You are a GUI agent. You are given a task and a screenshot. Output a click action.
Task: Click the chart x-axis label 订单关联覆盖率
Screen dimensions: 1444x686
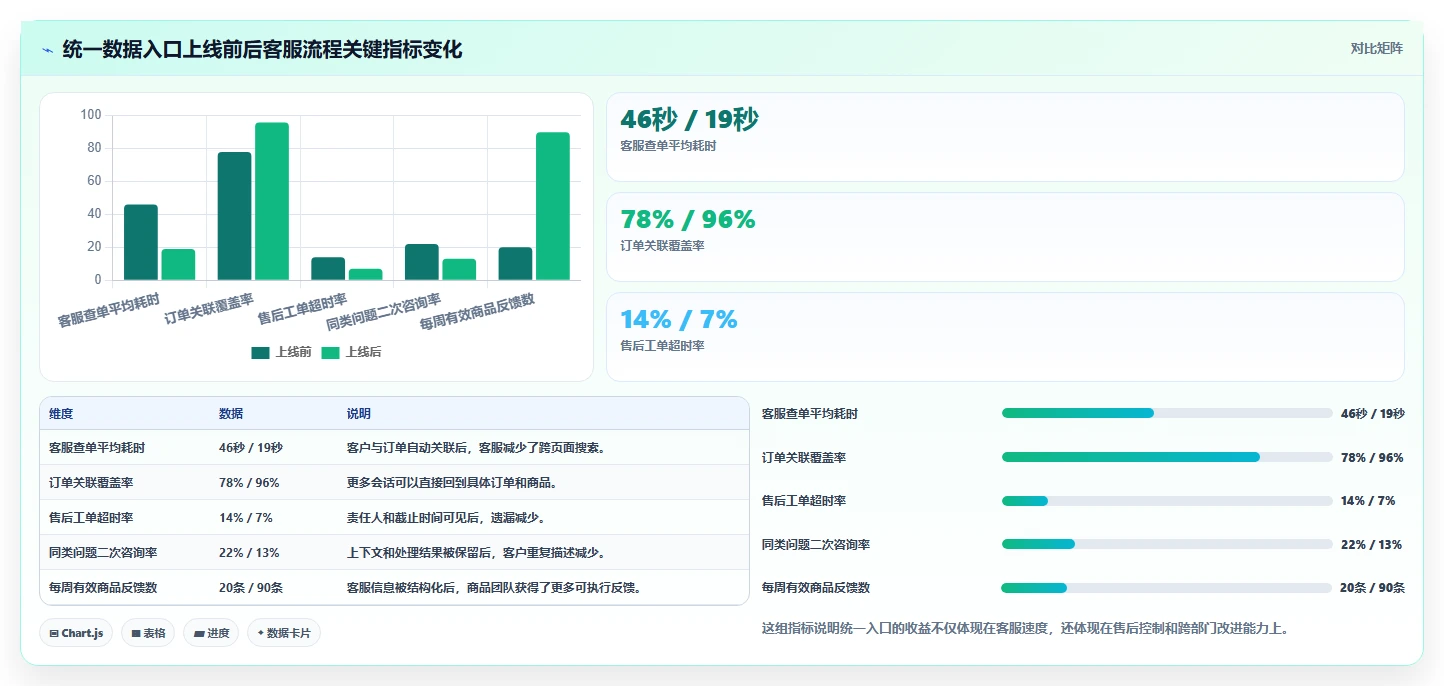pos(209,309)
